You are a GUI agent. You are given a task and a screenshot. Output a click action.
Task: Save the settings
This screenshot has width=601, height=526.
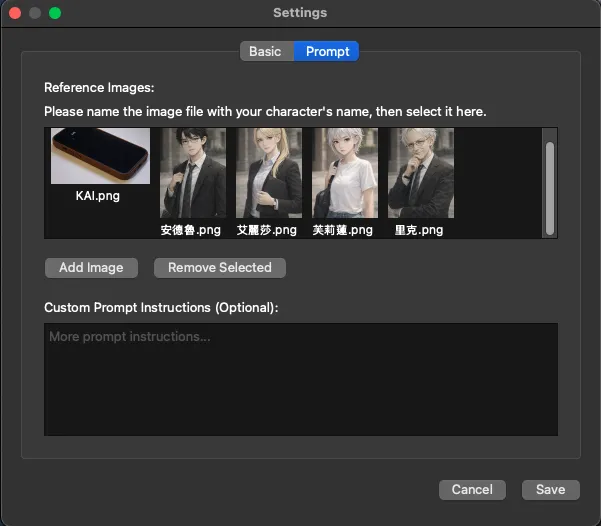(x=550, y=489)
